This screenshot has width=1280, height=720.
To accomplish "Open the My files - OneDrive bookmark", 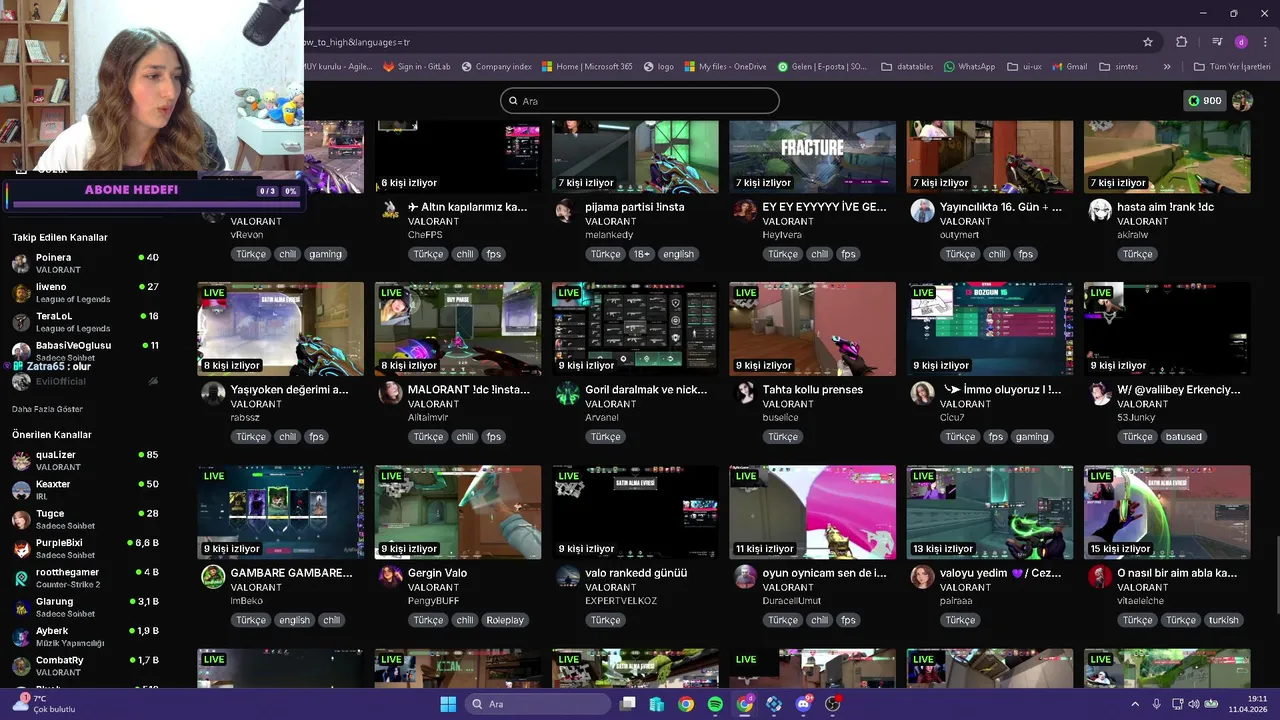I will [x=725, y=67].
